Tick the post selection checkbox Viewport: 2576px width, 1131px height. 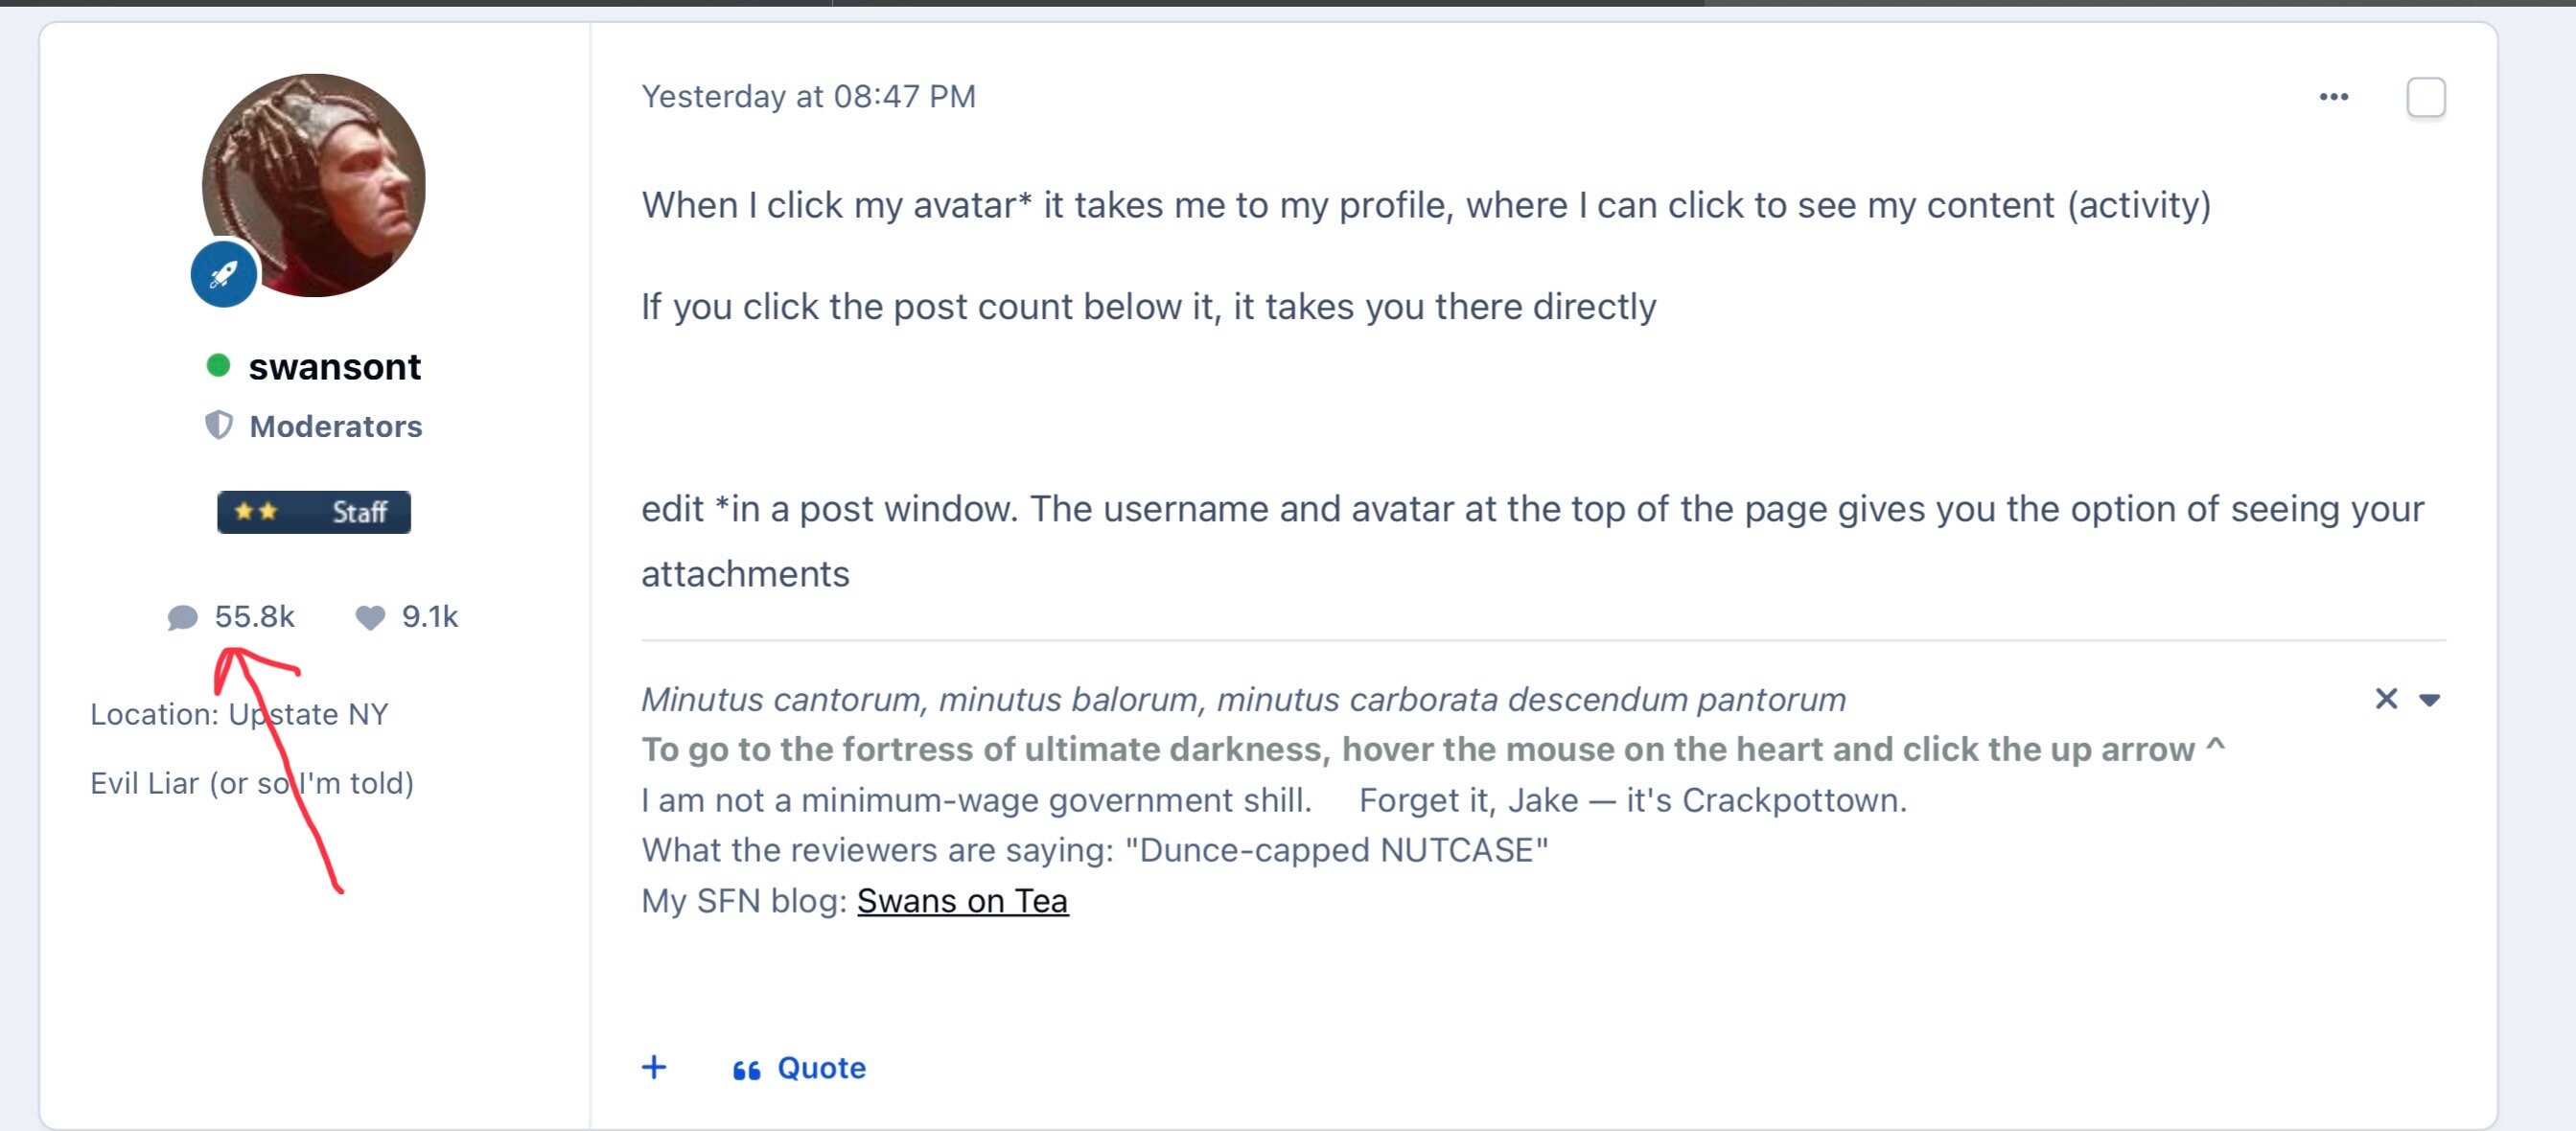[2425, 97]
